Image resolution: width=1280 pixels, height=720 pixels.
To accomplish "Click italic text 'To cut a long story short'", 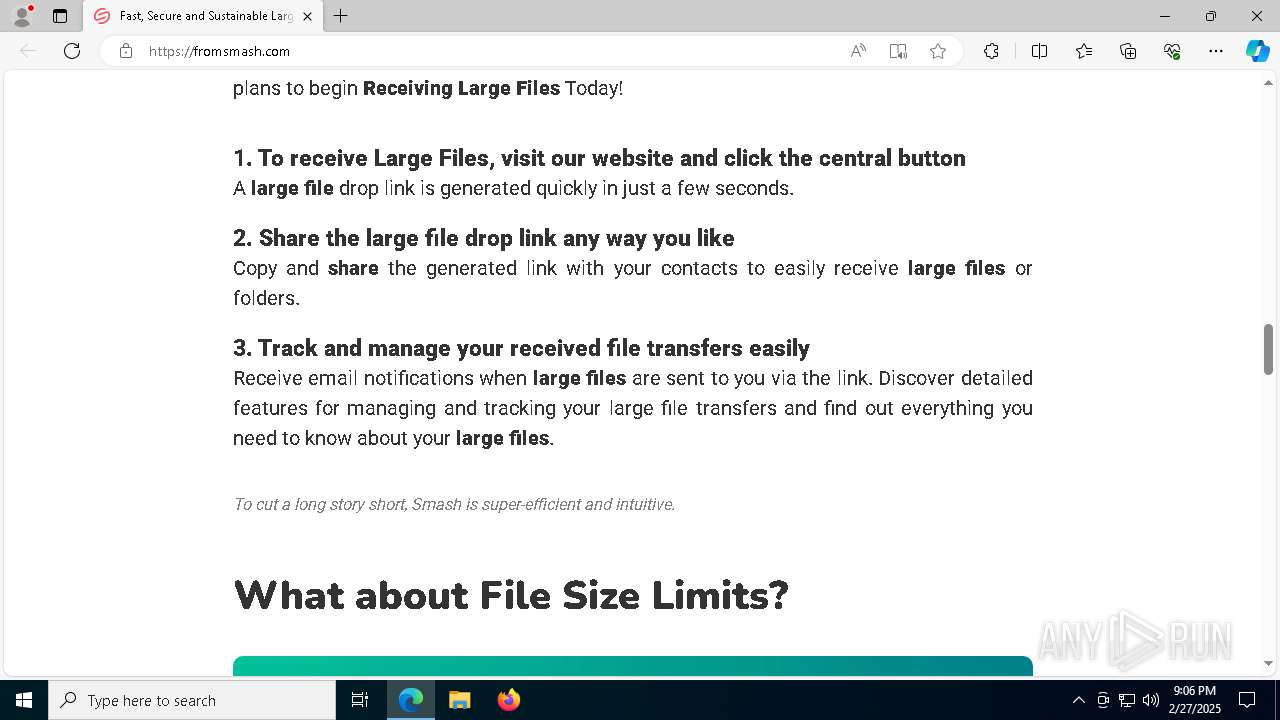I will (454, 504).
